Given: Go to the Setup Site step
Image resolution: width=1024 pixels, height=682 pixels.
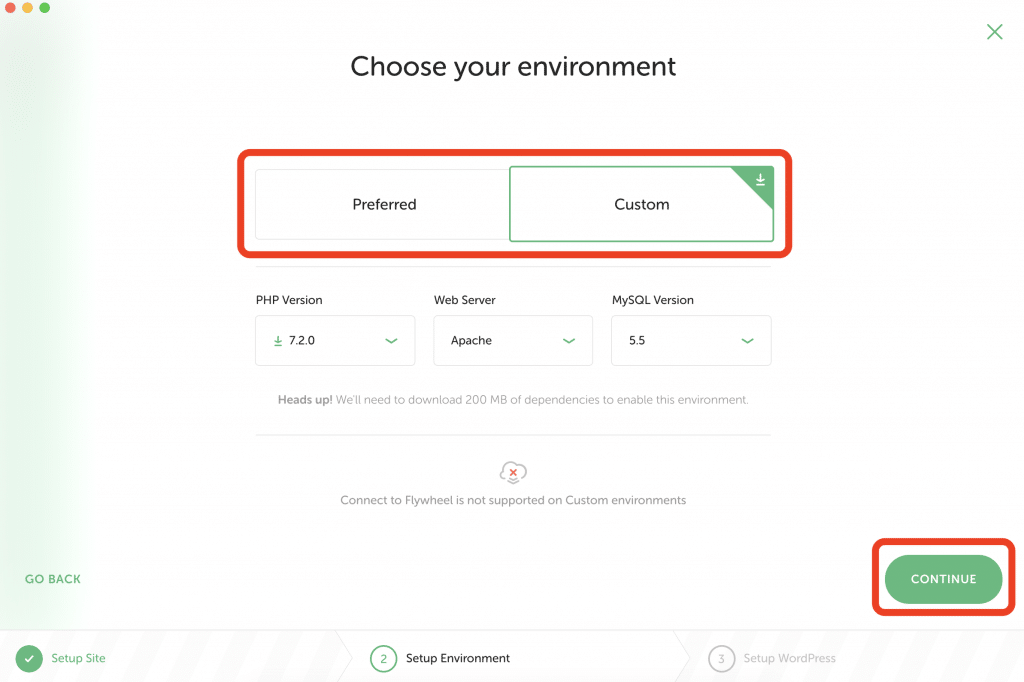Looking at the screenshot, I should coord(78,658).
